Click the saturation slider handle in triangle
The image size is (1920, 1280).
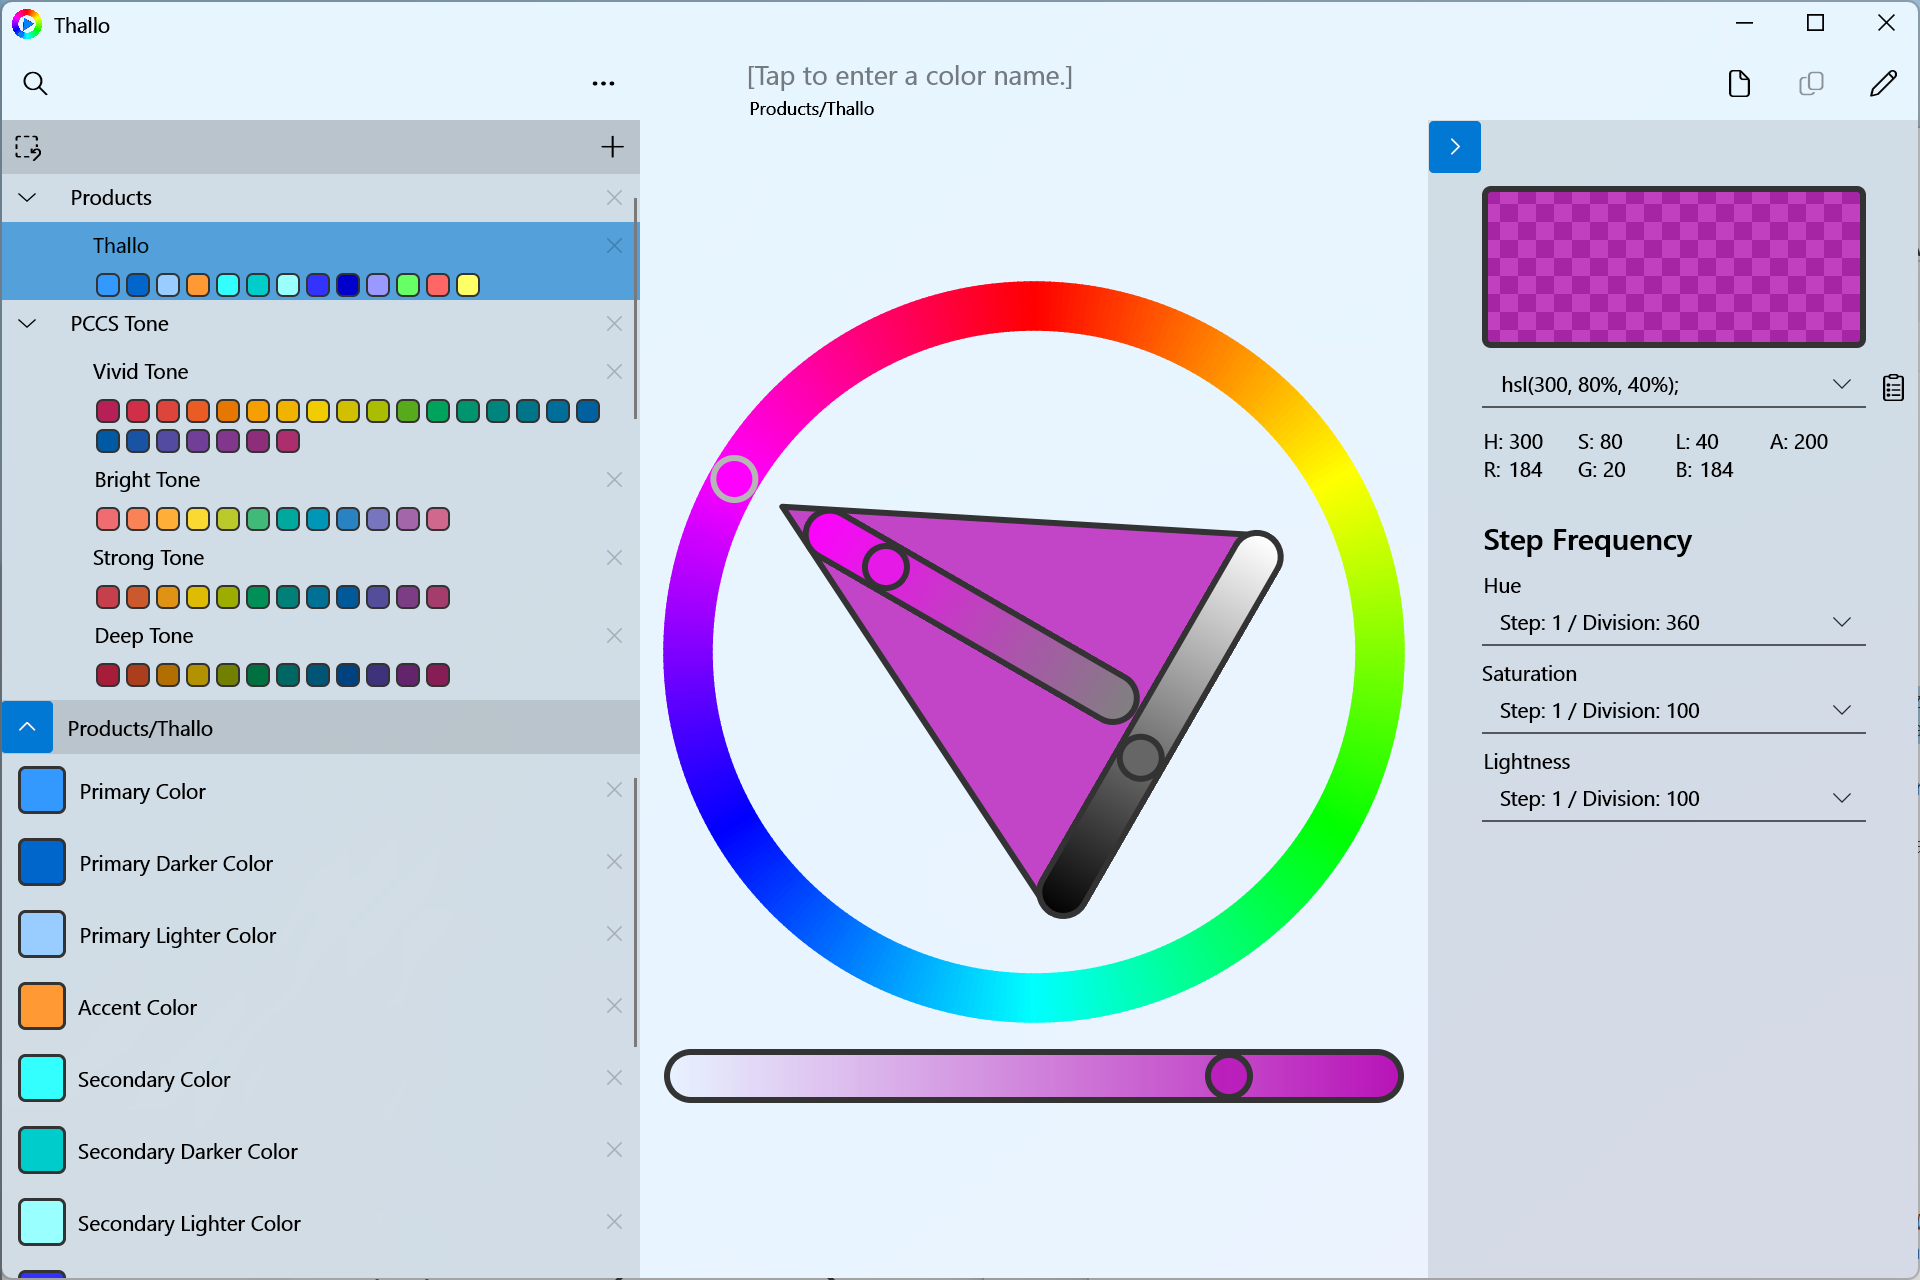pyautogui.click(x=885, y=567)
